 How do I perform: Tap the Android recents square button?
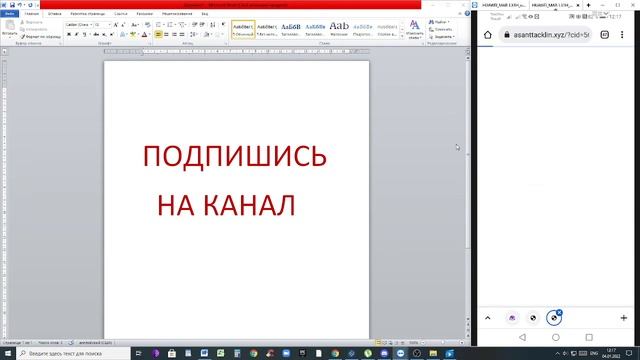(x=589, y=337)
